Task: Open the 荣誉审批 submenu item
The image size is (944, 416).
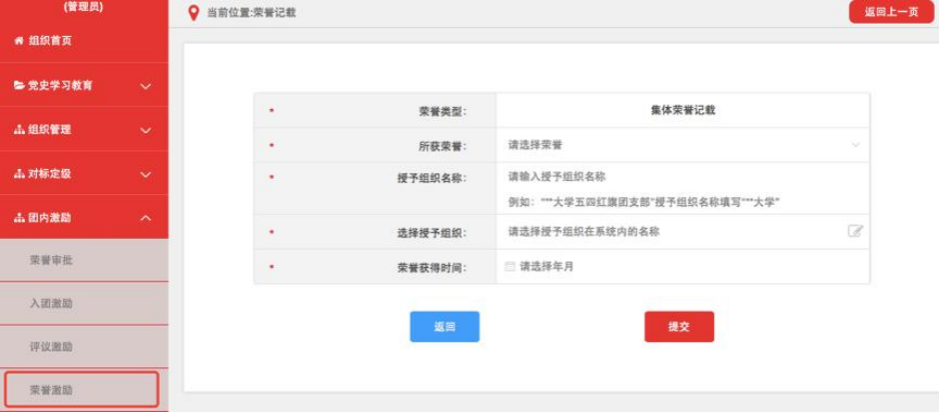Action: pos(52,260)
